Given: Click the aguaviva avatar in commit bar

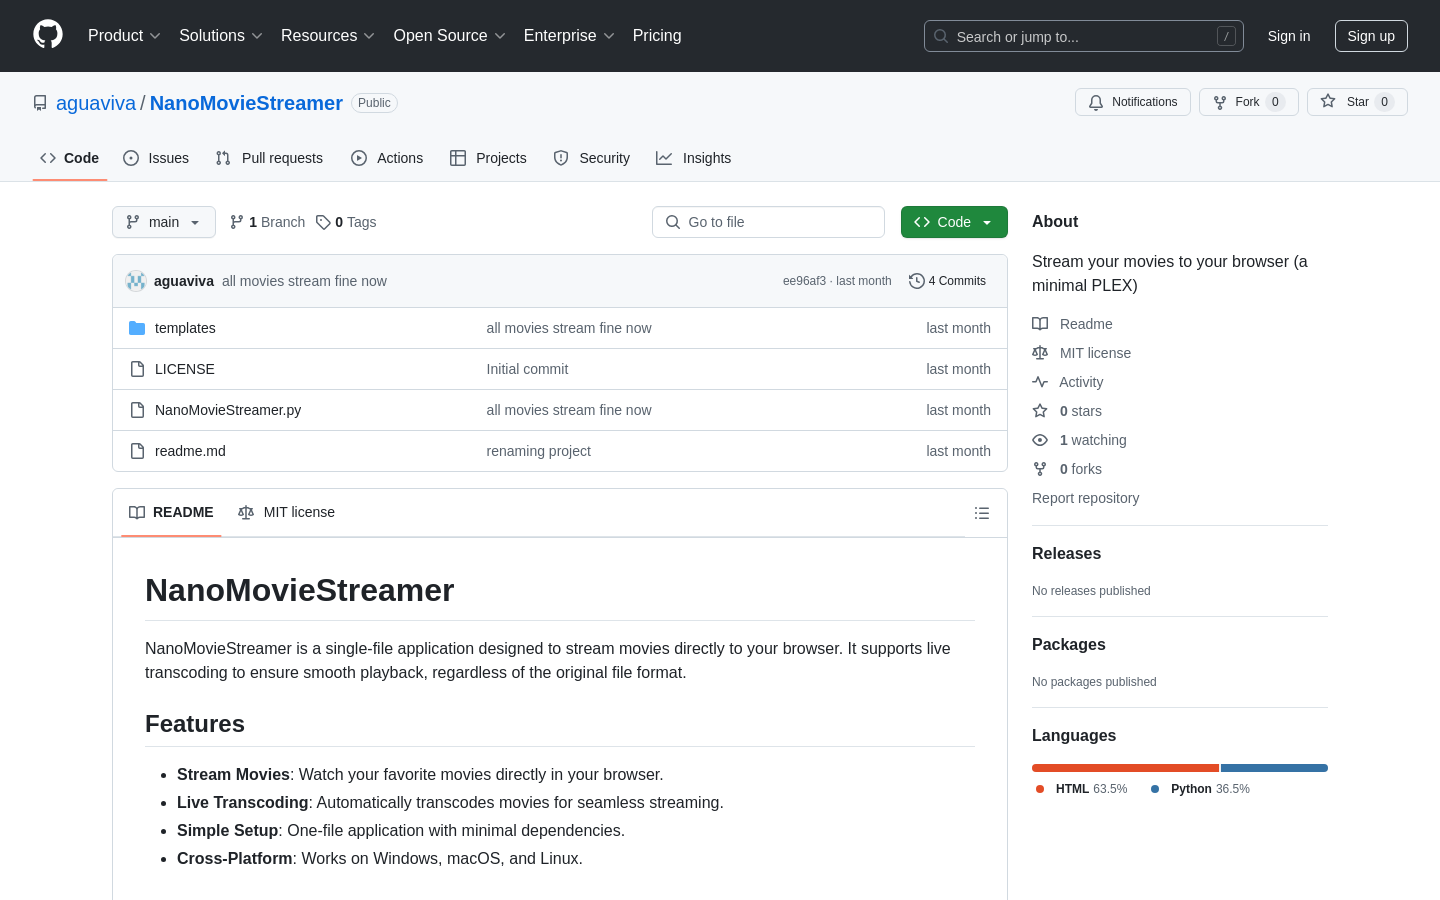Looking at the screenshot, I should 136,281.
